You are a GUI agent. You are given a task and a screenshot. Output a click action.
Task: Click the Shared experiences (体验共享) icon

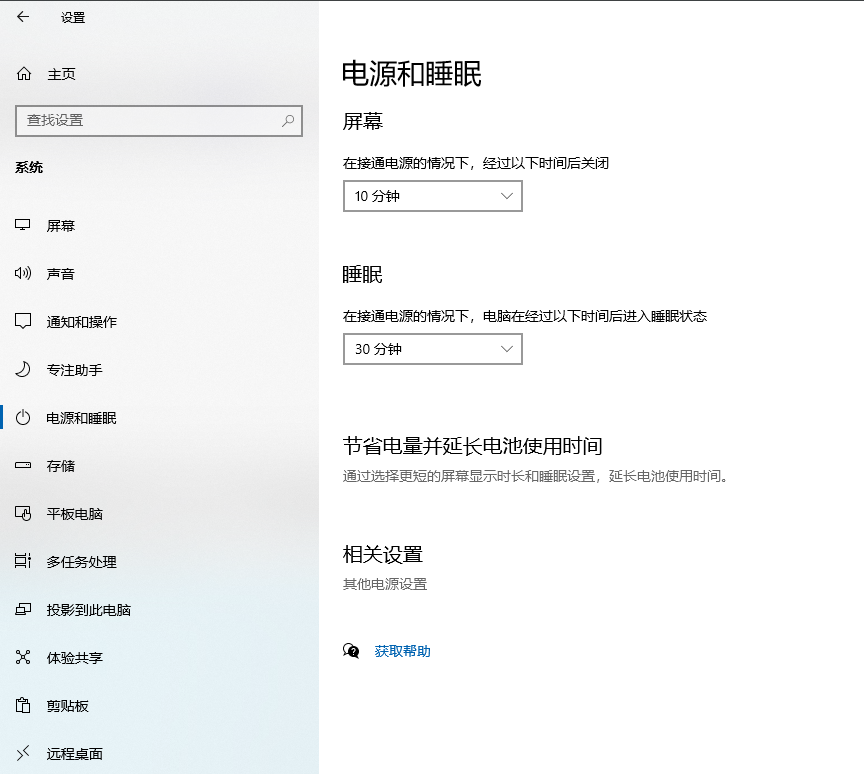23,657
